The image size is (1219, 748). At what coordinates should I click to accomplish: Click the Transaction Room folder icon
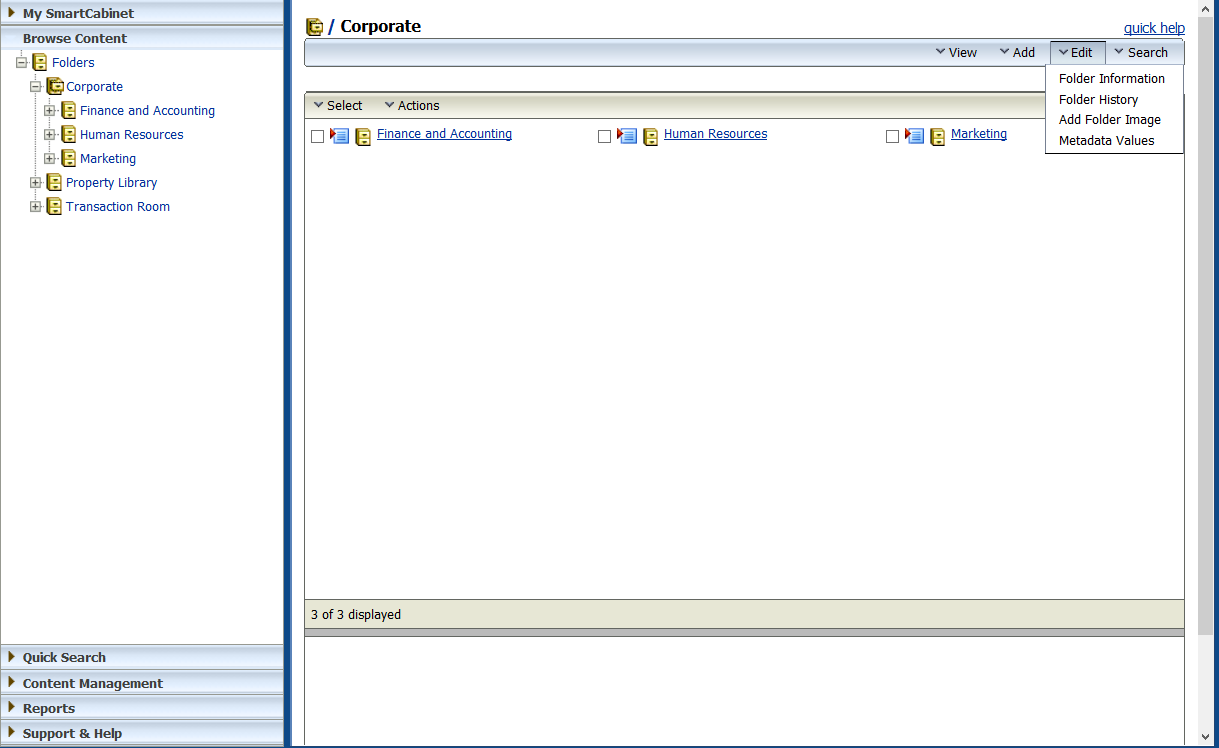(x=53, y=206)
